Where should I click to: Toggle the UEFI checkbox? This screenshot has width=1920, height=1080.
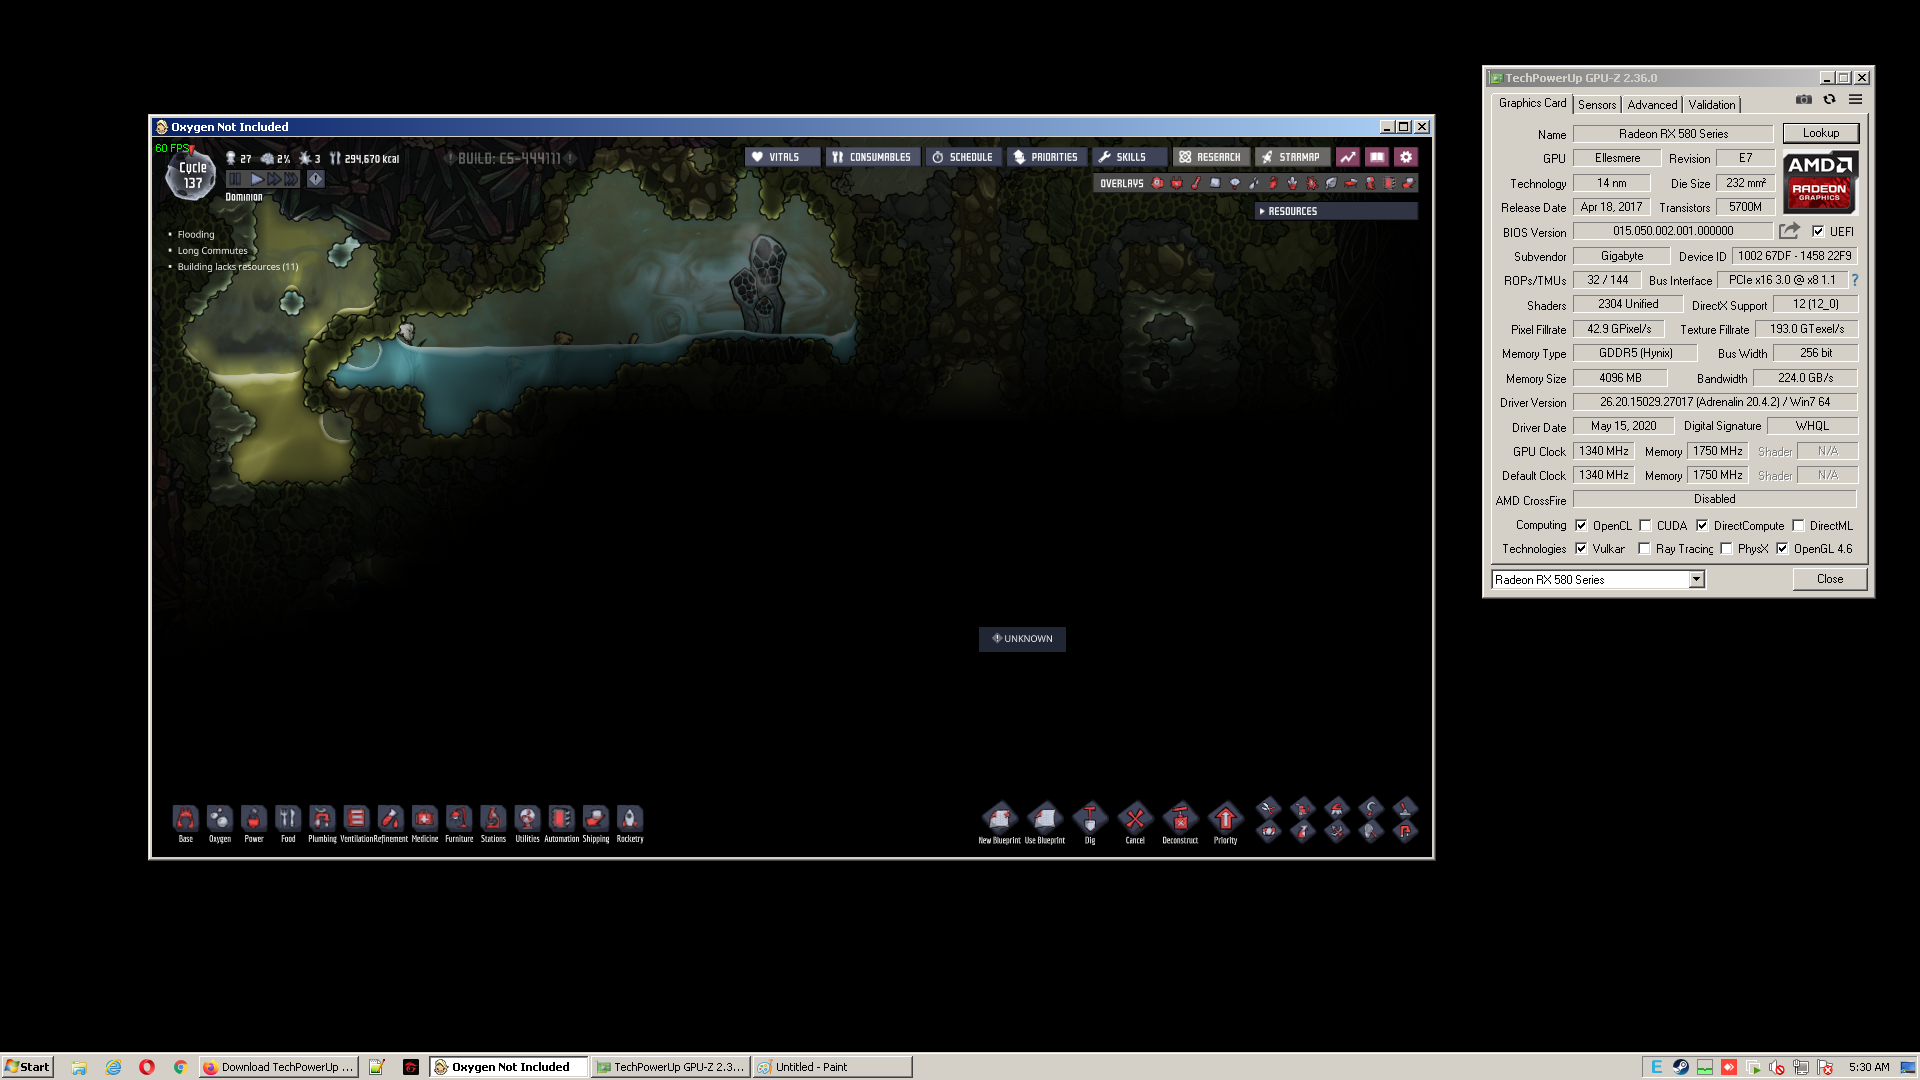pos(1818,231)
